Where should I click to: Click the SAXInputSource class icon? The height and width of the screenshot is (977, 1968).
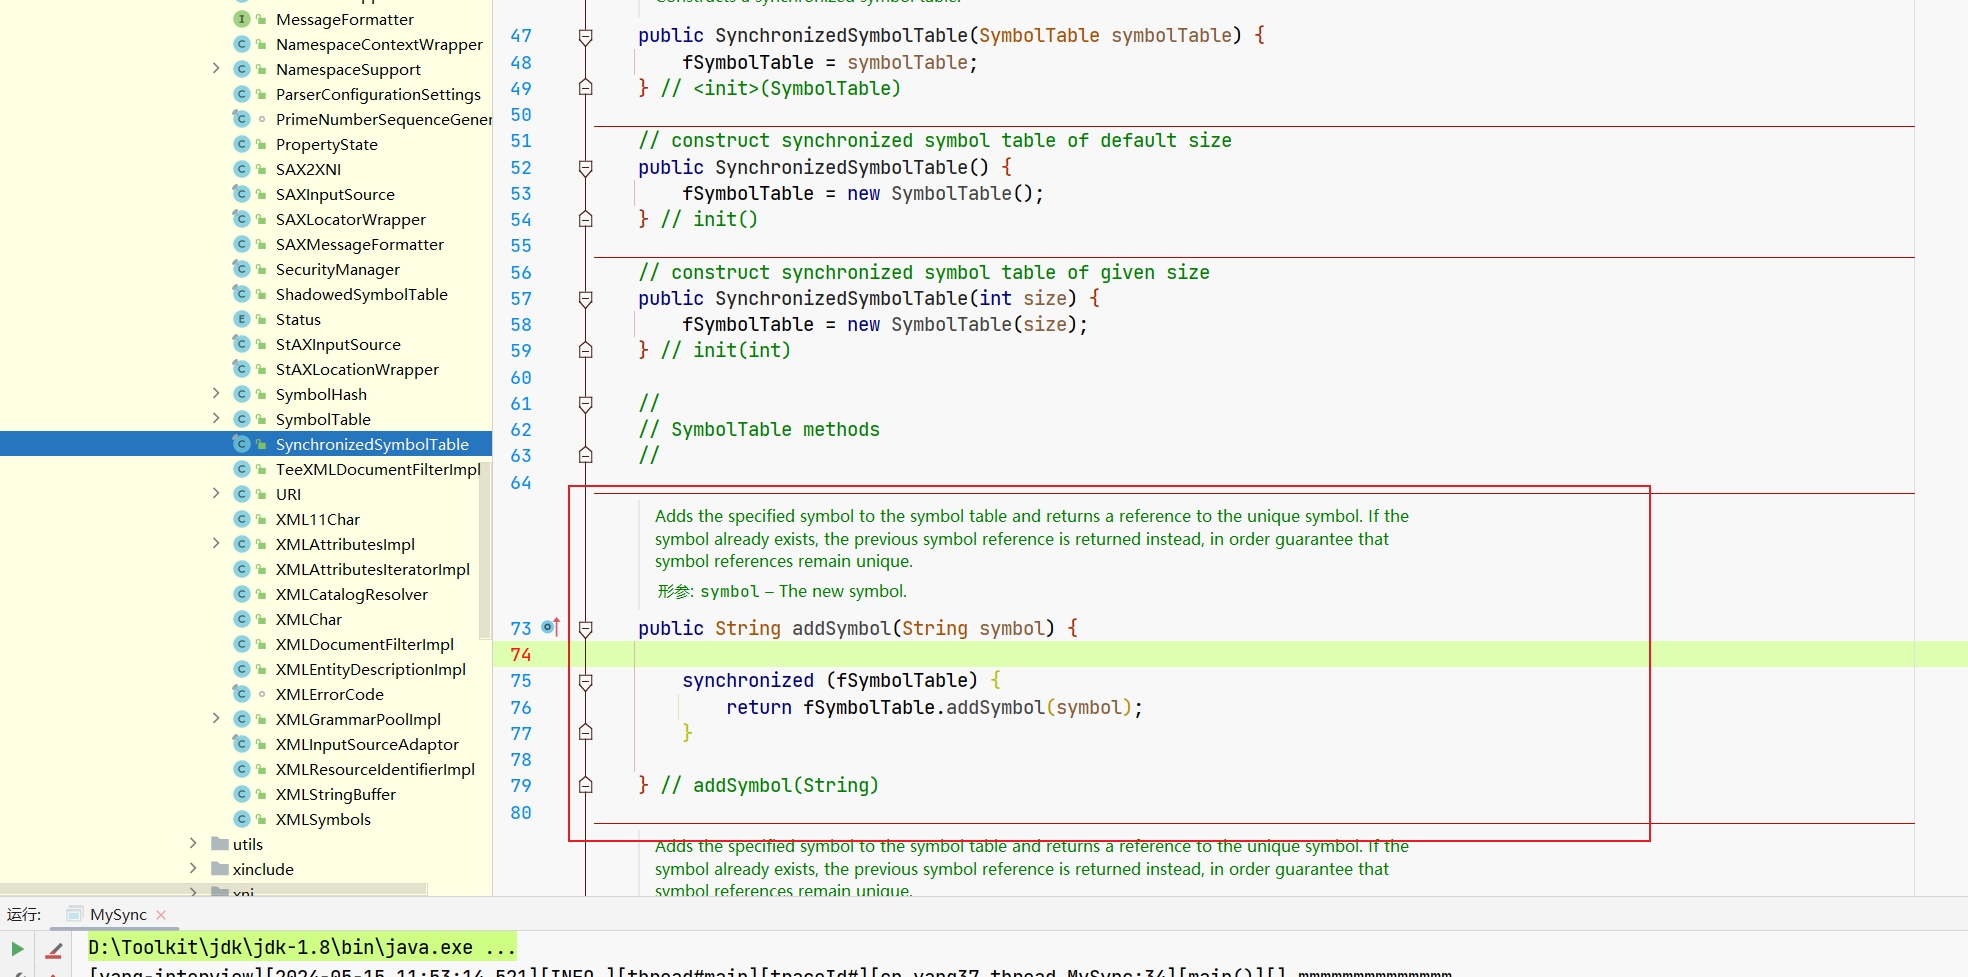242,194
